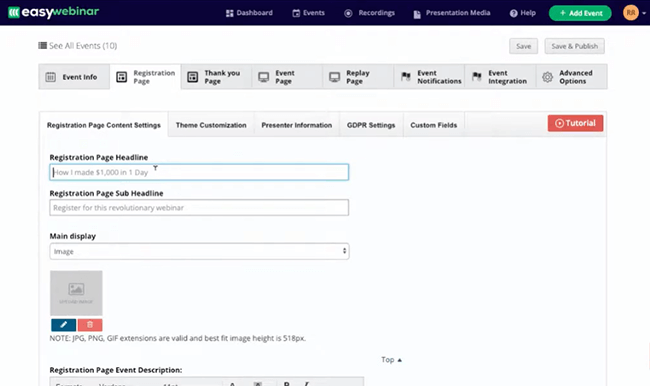Click the Help question mark icon

point(513,13)
